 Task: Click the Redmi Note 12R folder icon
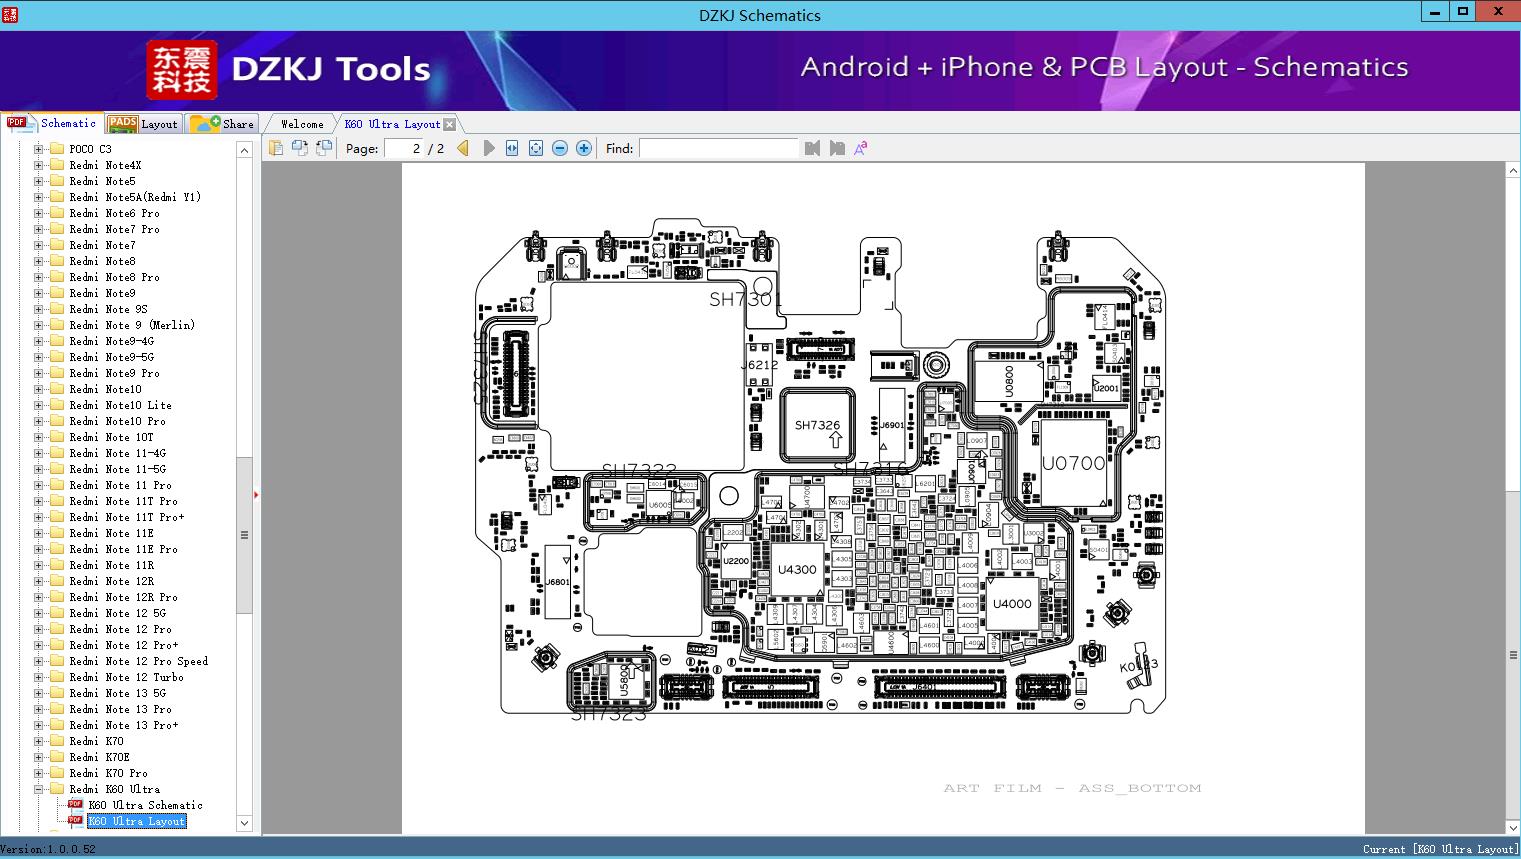pos(57,581)
